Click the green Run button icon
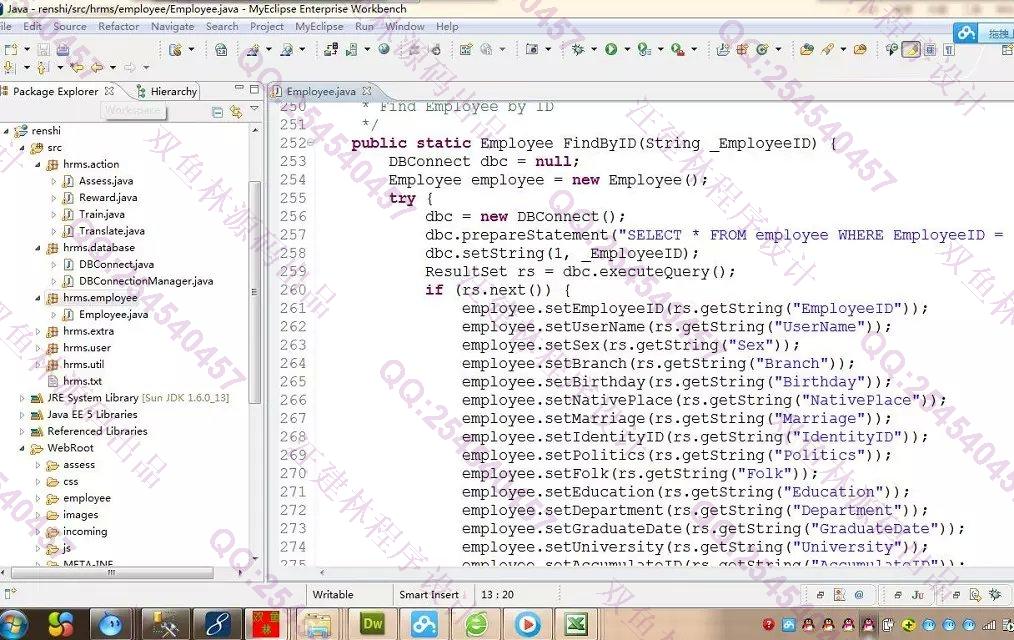The height and width of the screenshot is (640, 1014). (x=610, y=49)
